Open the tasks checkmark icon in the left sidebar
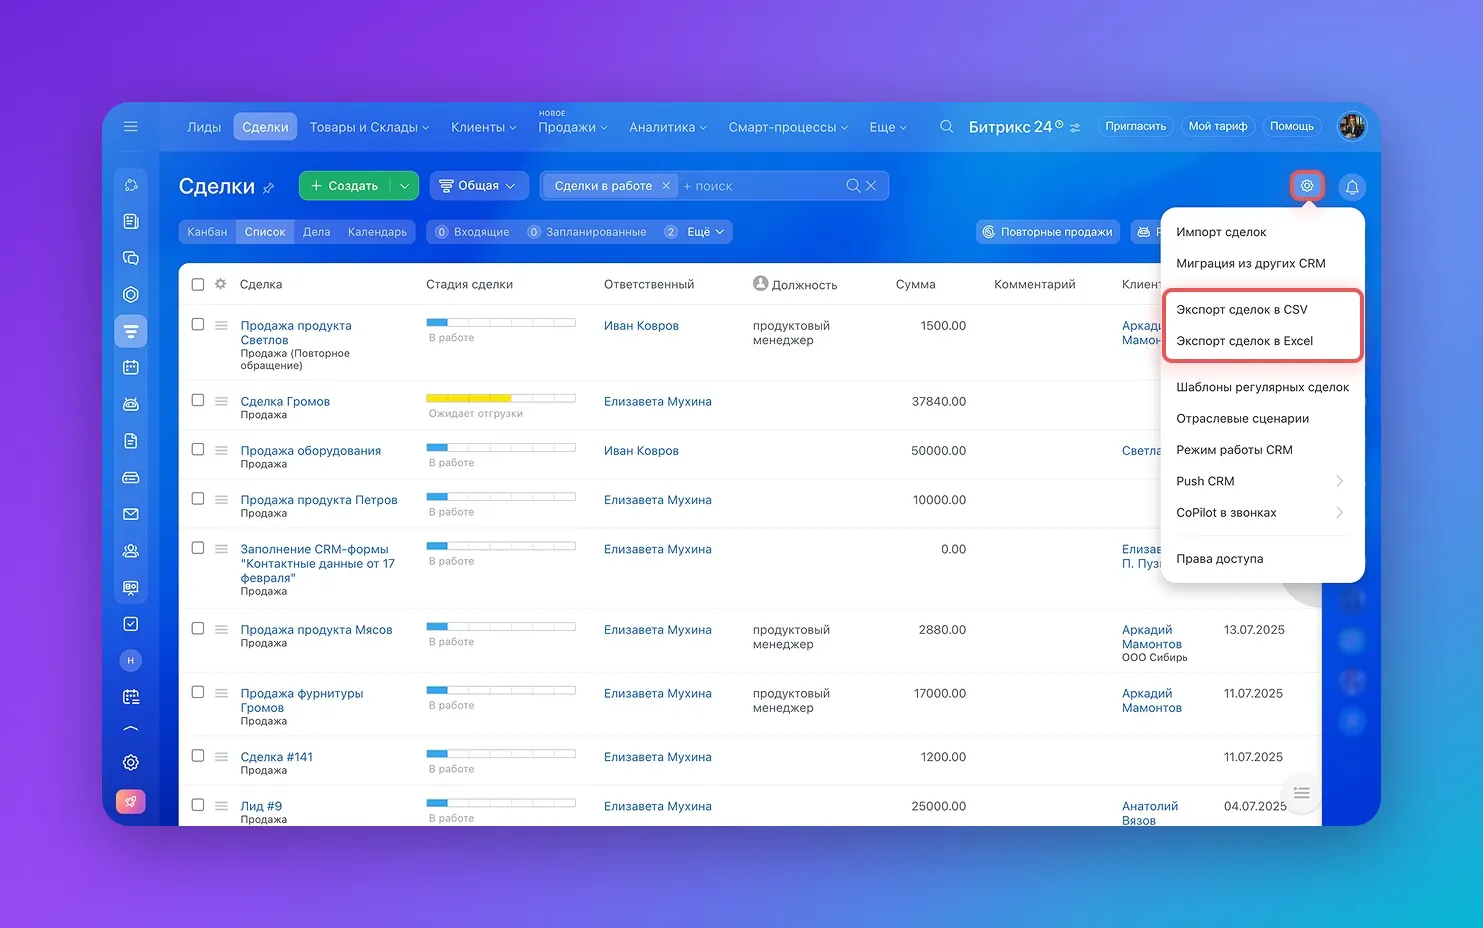The width and height of the screenshot is (1483, 928). point(131,624)
